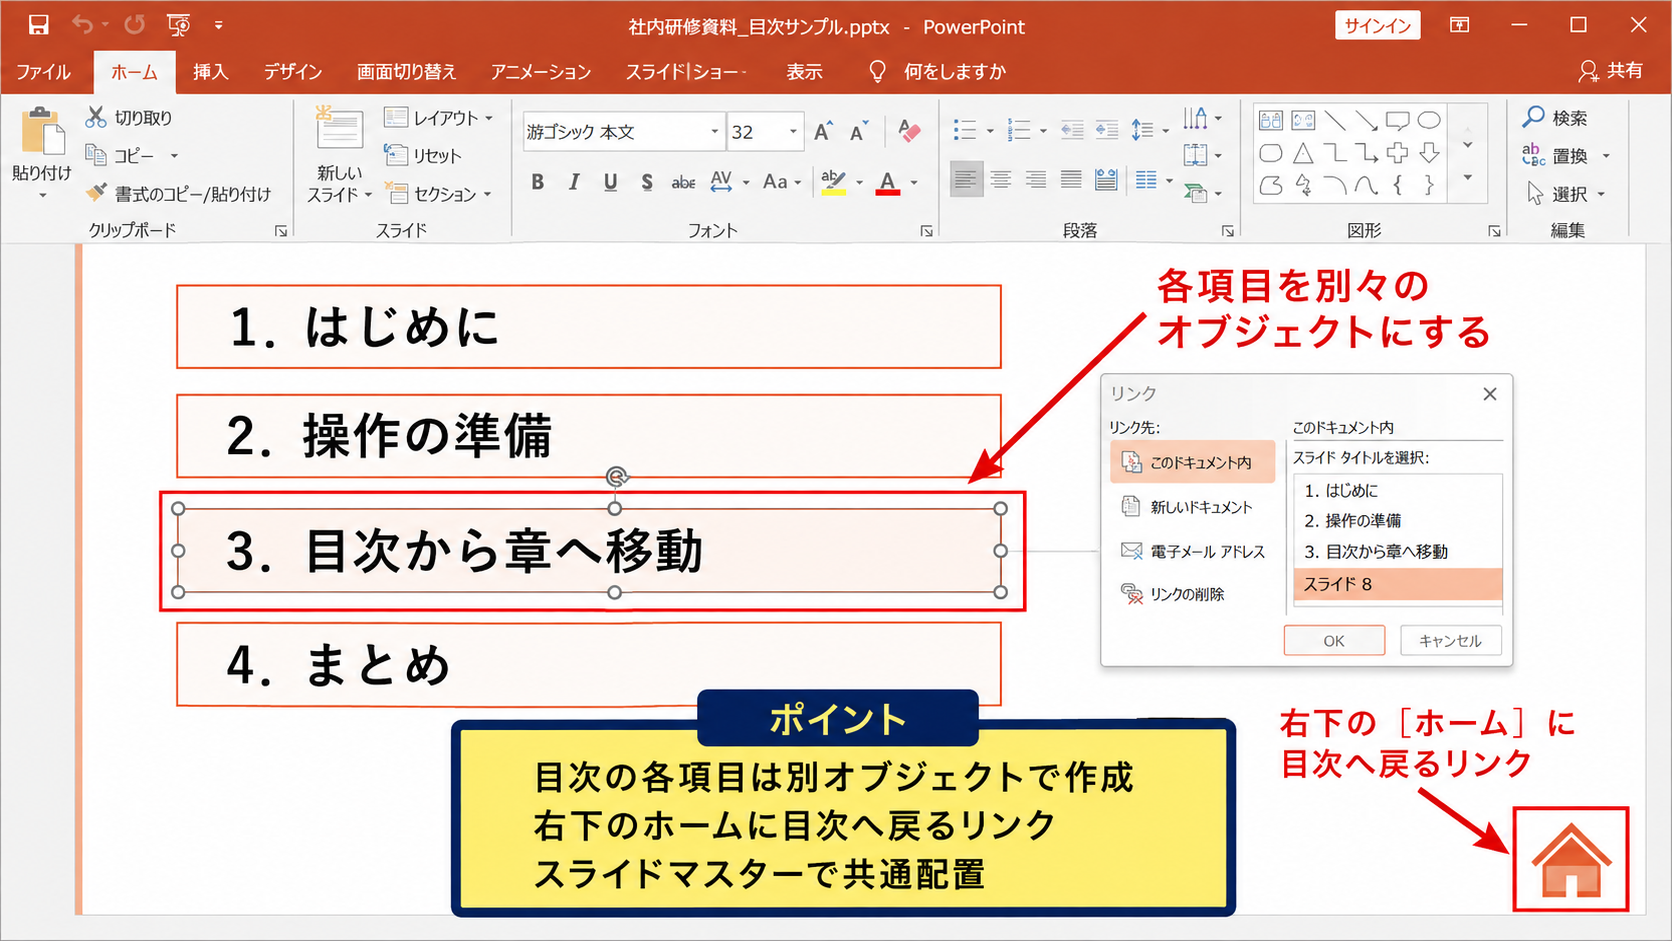Save the presentation with the floppy disk icon
The height and width of the screenshot is (941, 1672).
(x=38, y=25)
